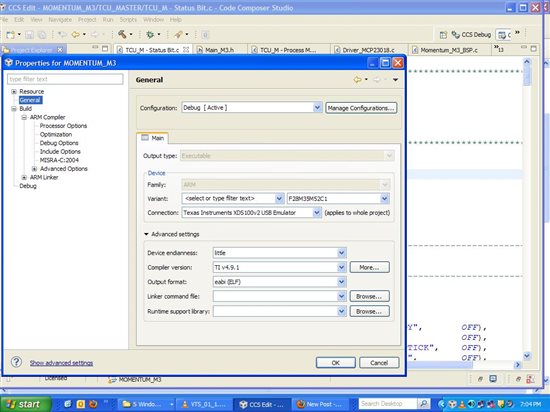Click the Internet Explorer quick launch icon

tap(68, 404)
